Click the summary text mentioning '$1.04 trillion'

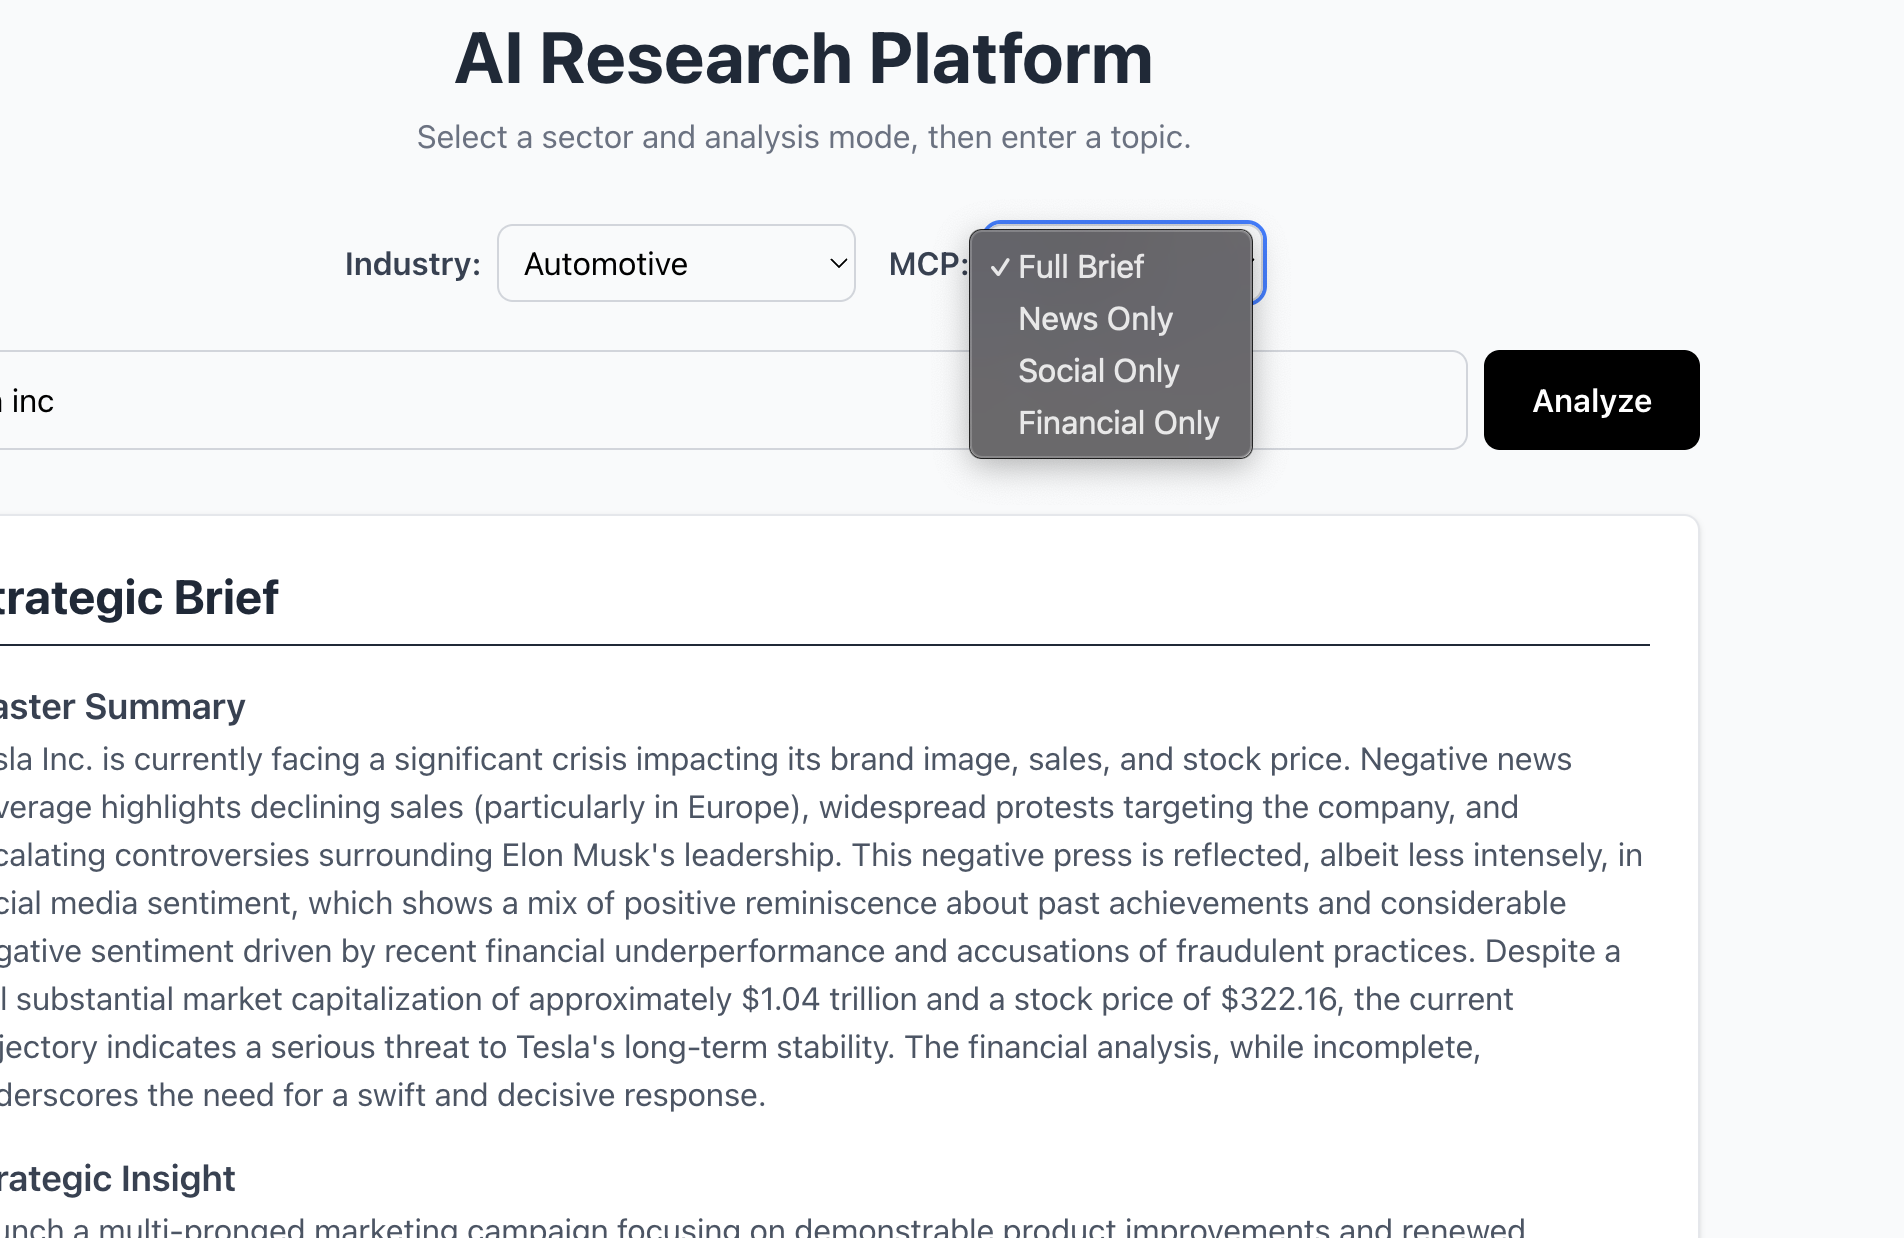(x=757, y=999)
